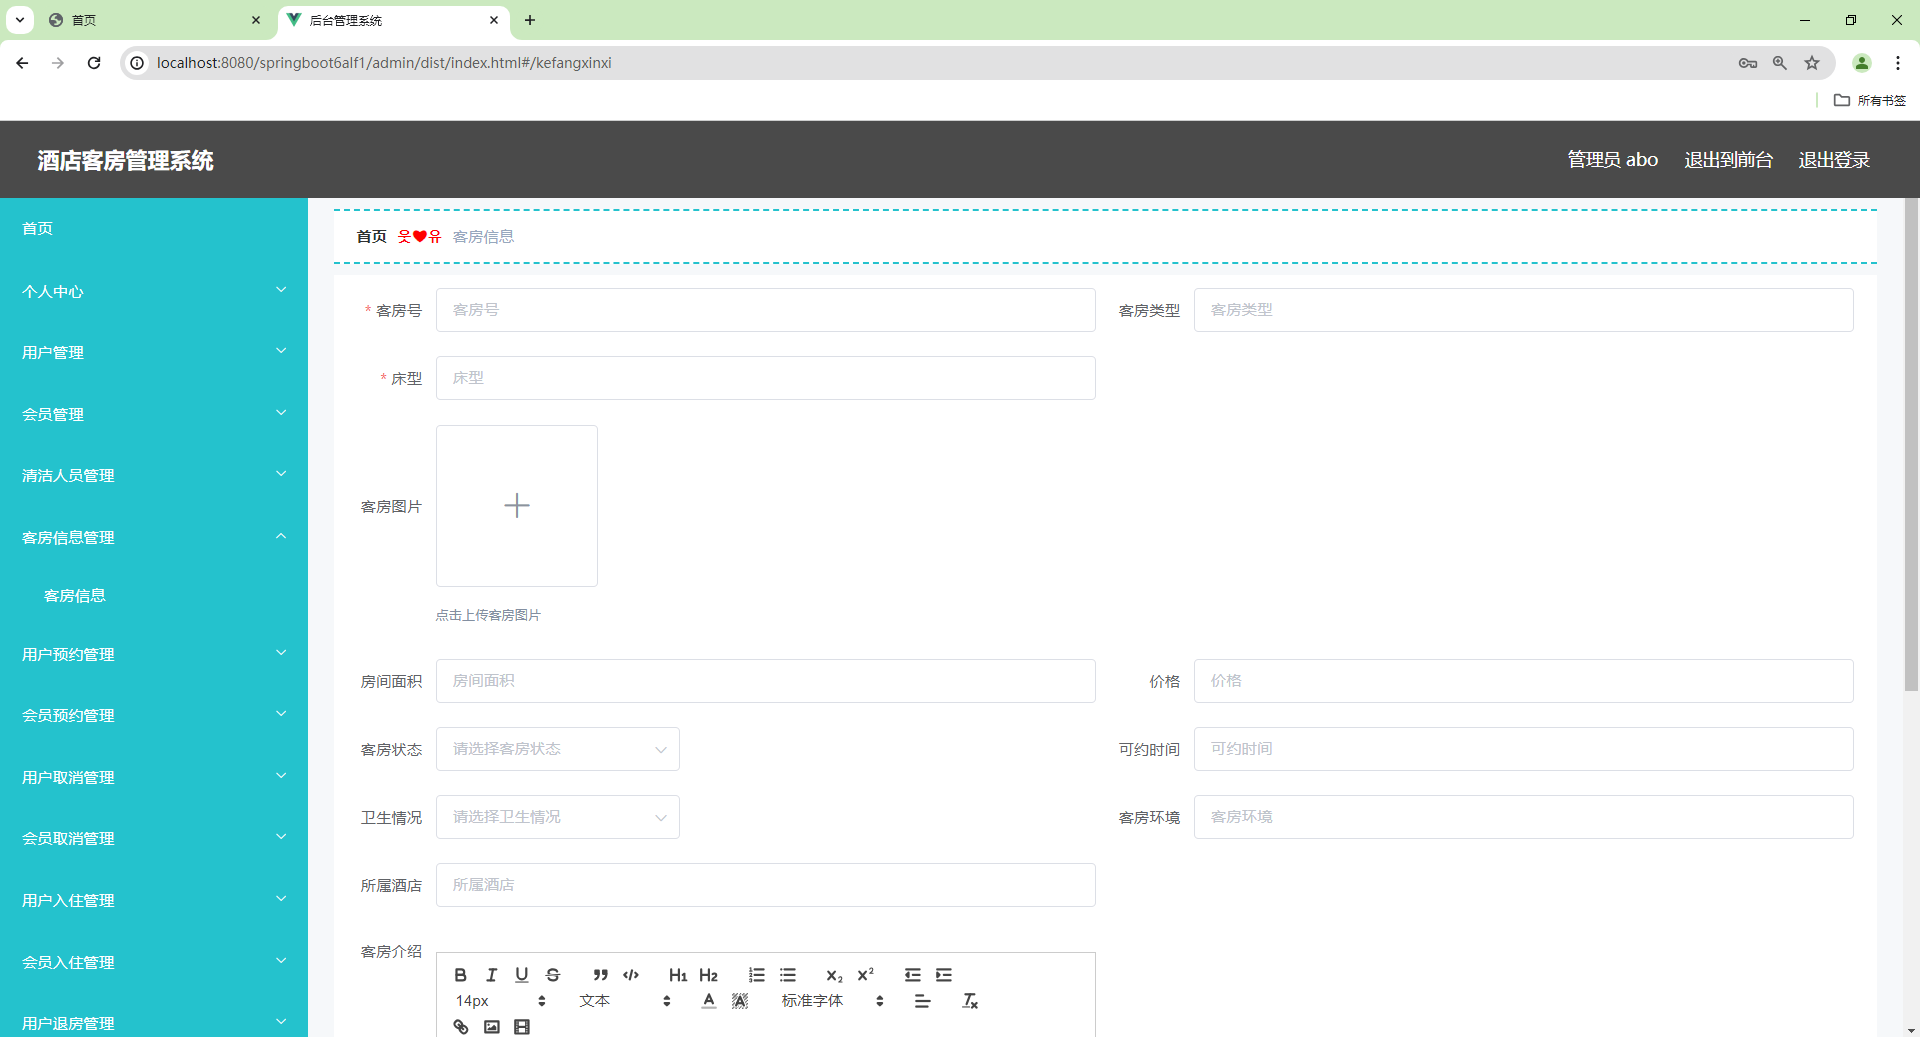Insert a video into the editor

coord(521,1027)
